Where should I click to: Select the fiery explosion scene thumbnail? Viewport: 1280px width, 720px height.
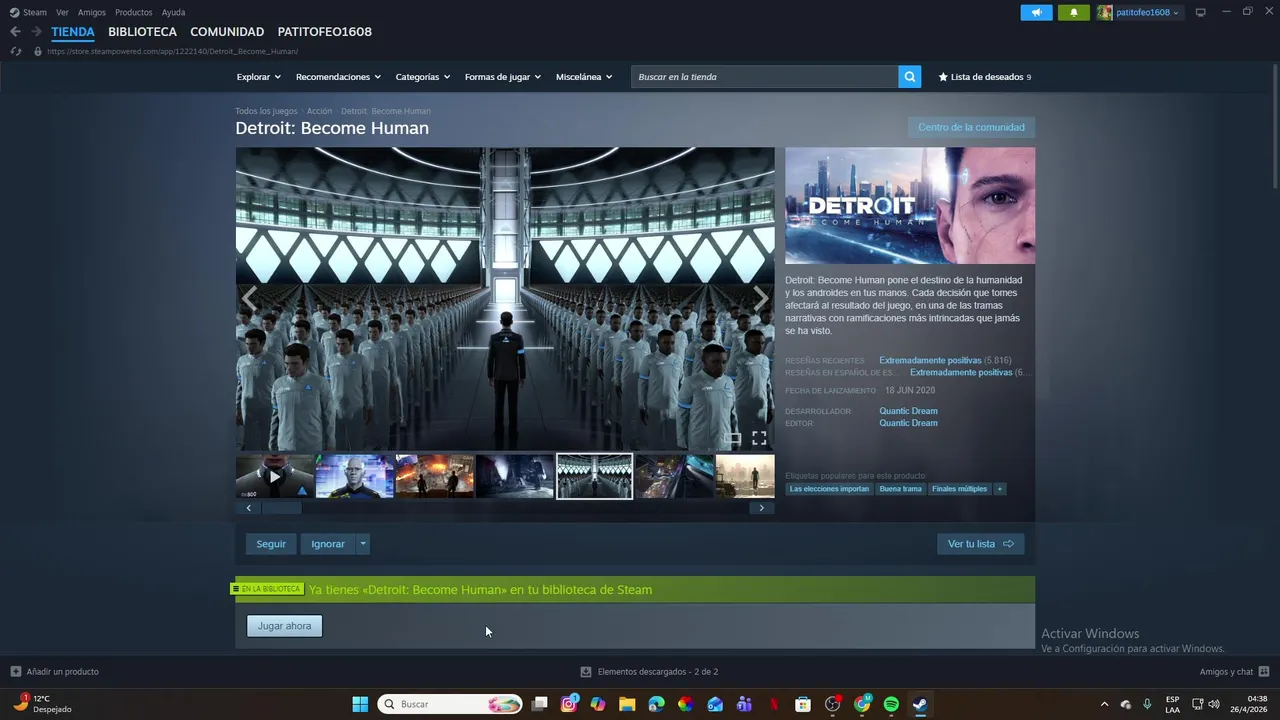point(435,476)
